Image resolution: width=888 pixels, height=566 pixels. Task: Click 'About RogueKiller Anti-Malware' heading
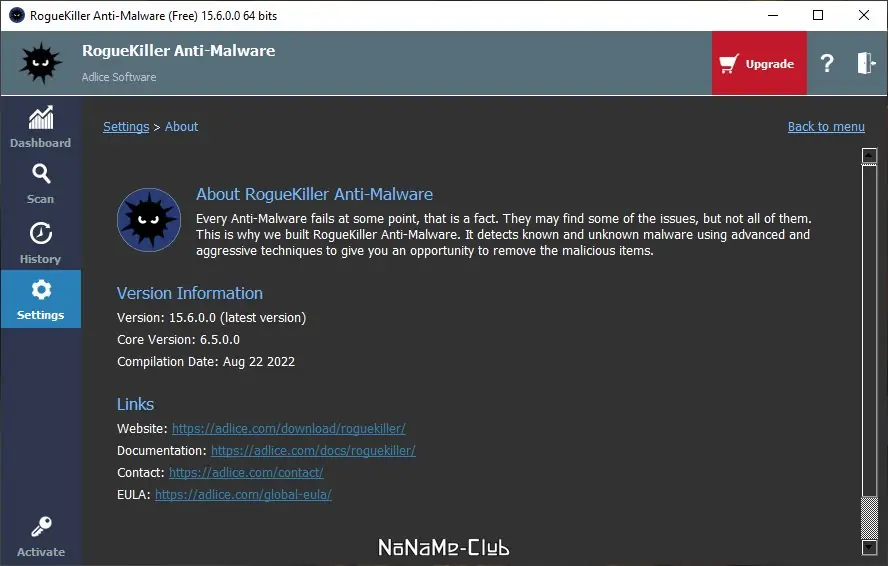314,194
